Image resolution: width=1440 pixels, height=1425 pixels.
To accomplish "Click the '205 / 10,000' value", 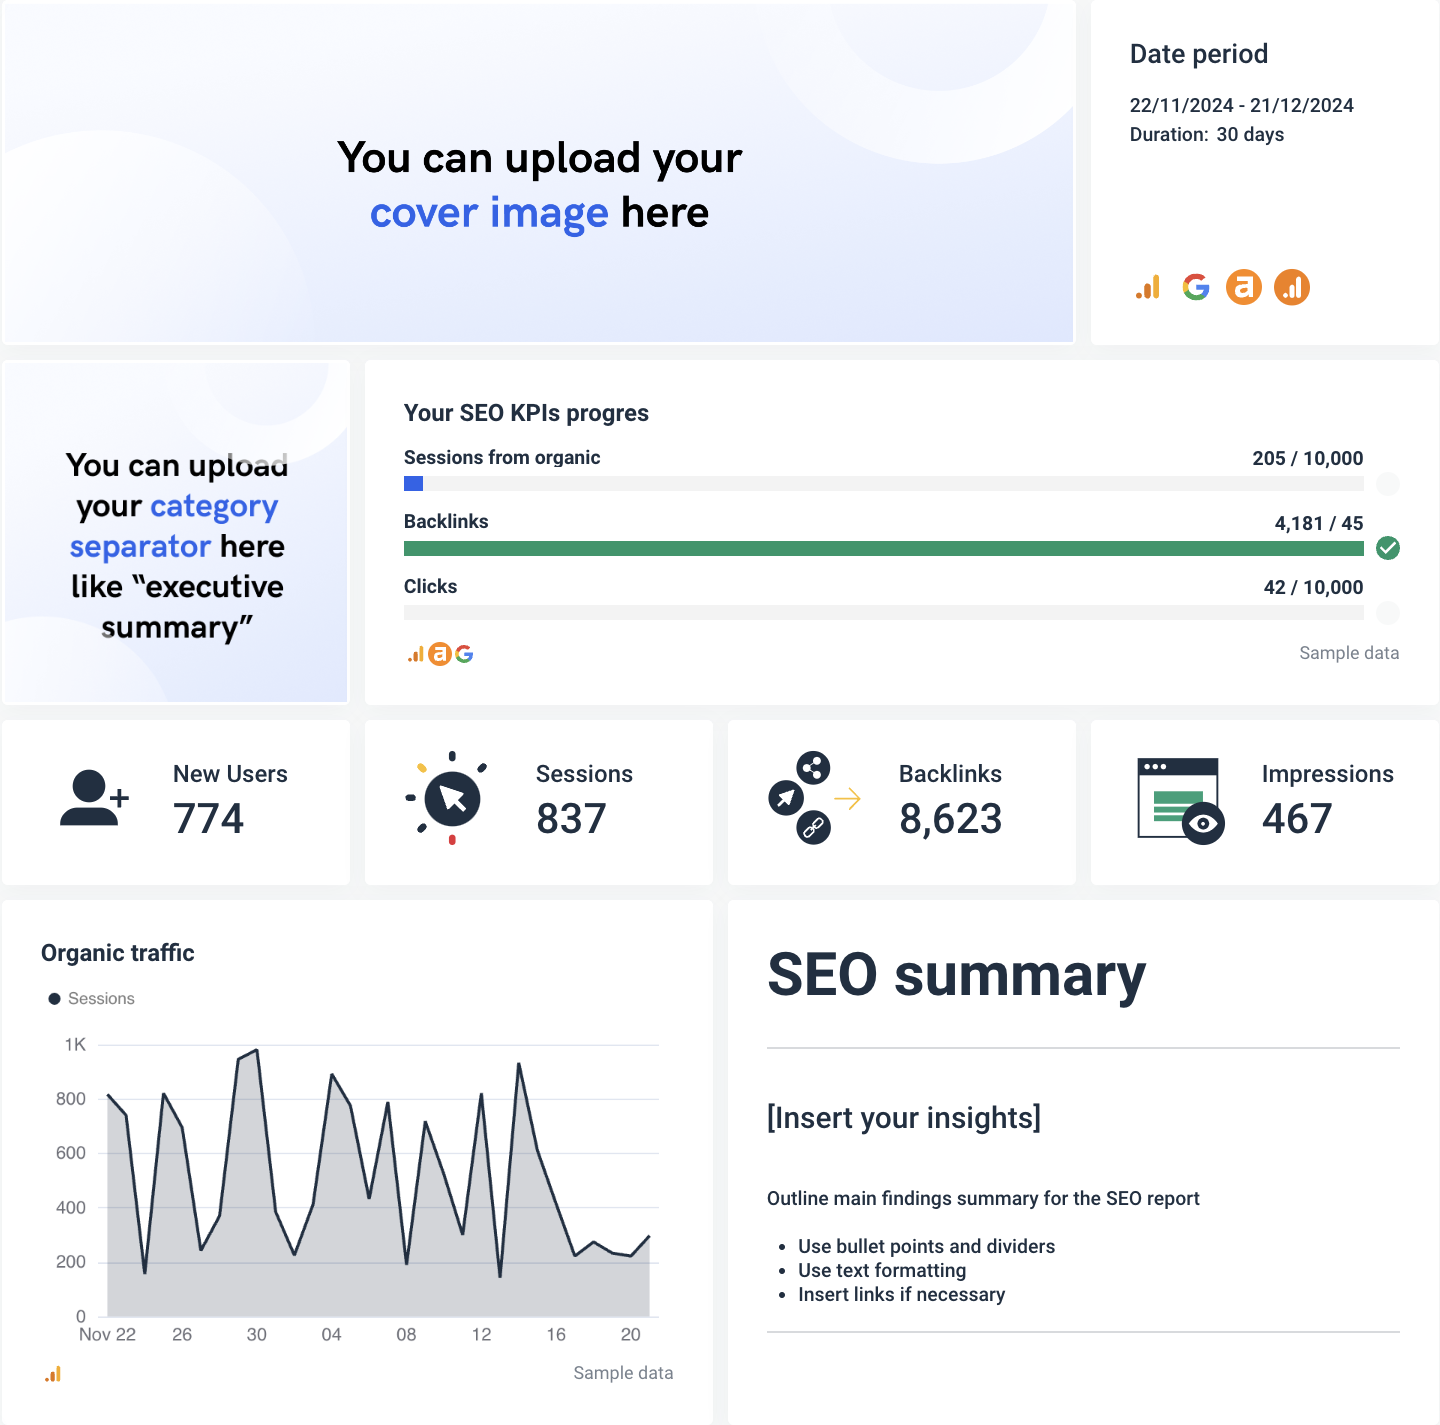I will tap(1308, 459).
